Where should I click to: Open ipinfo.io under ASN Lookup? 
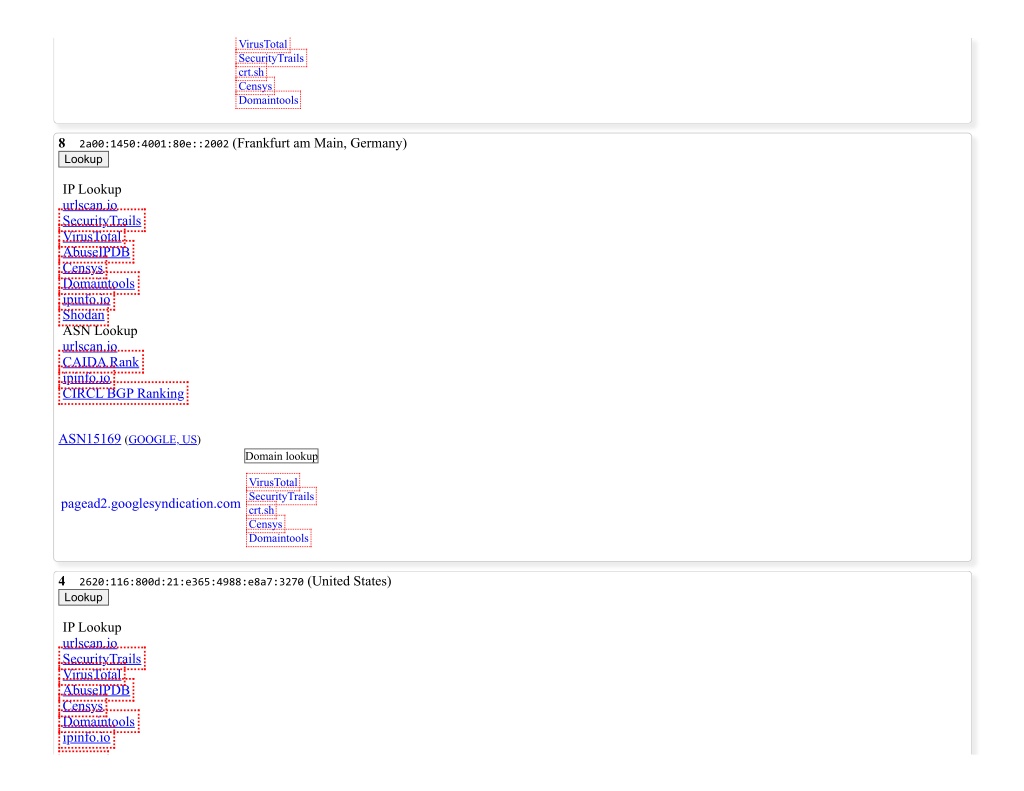pyautogui.click(x=86, y=378)
